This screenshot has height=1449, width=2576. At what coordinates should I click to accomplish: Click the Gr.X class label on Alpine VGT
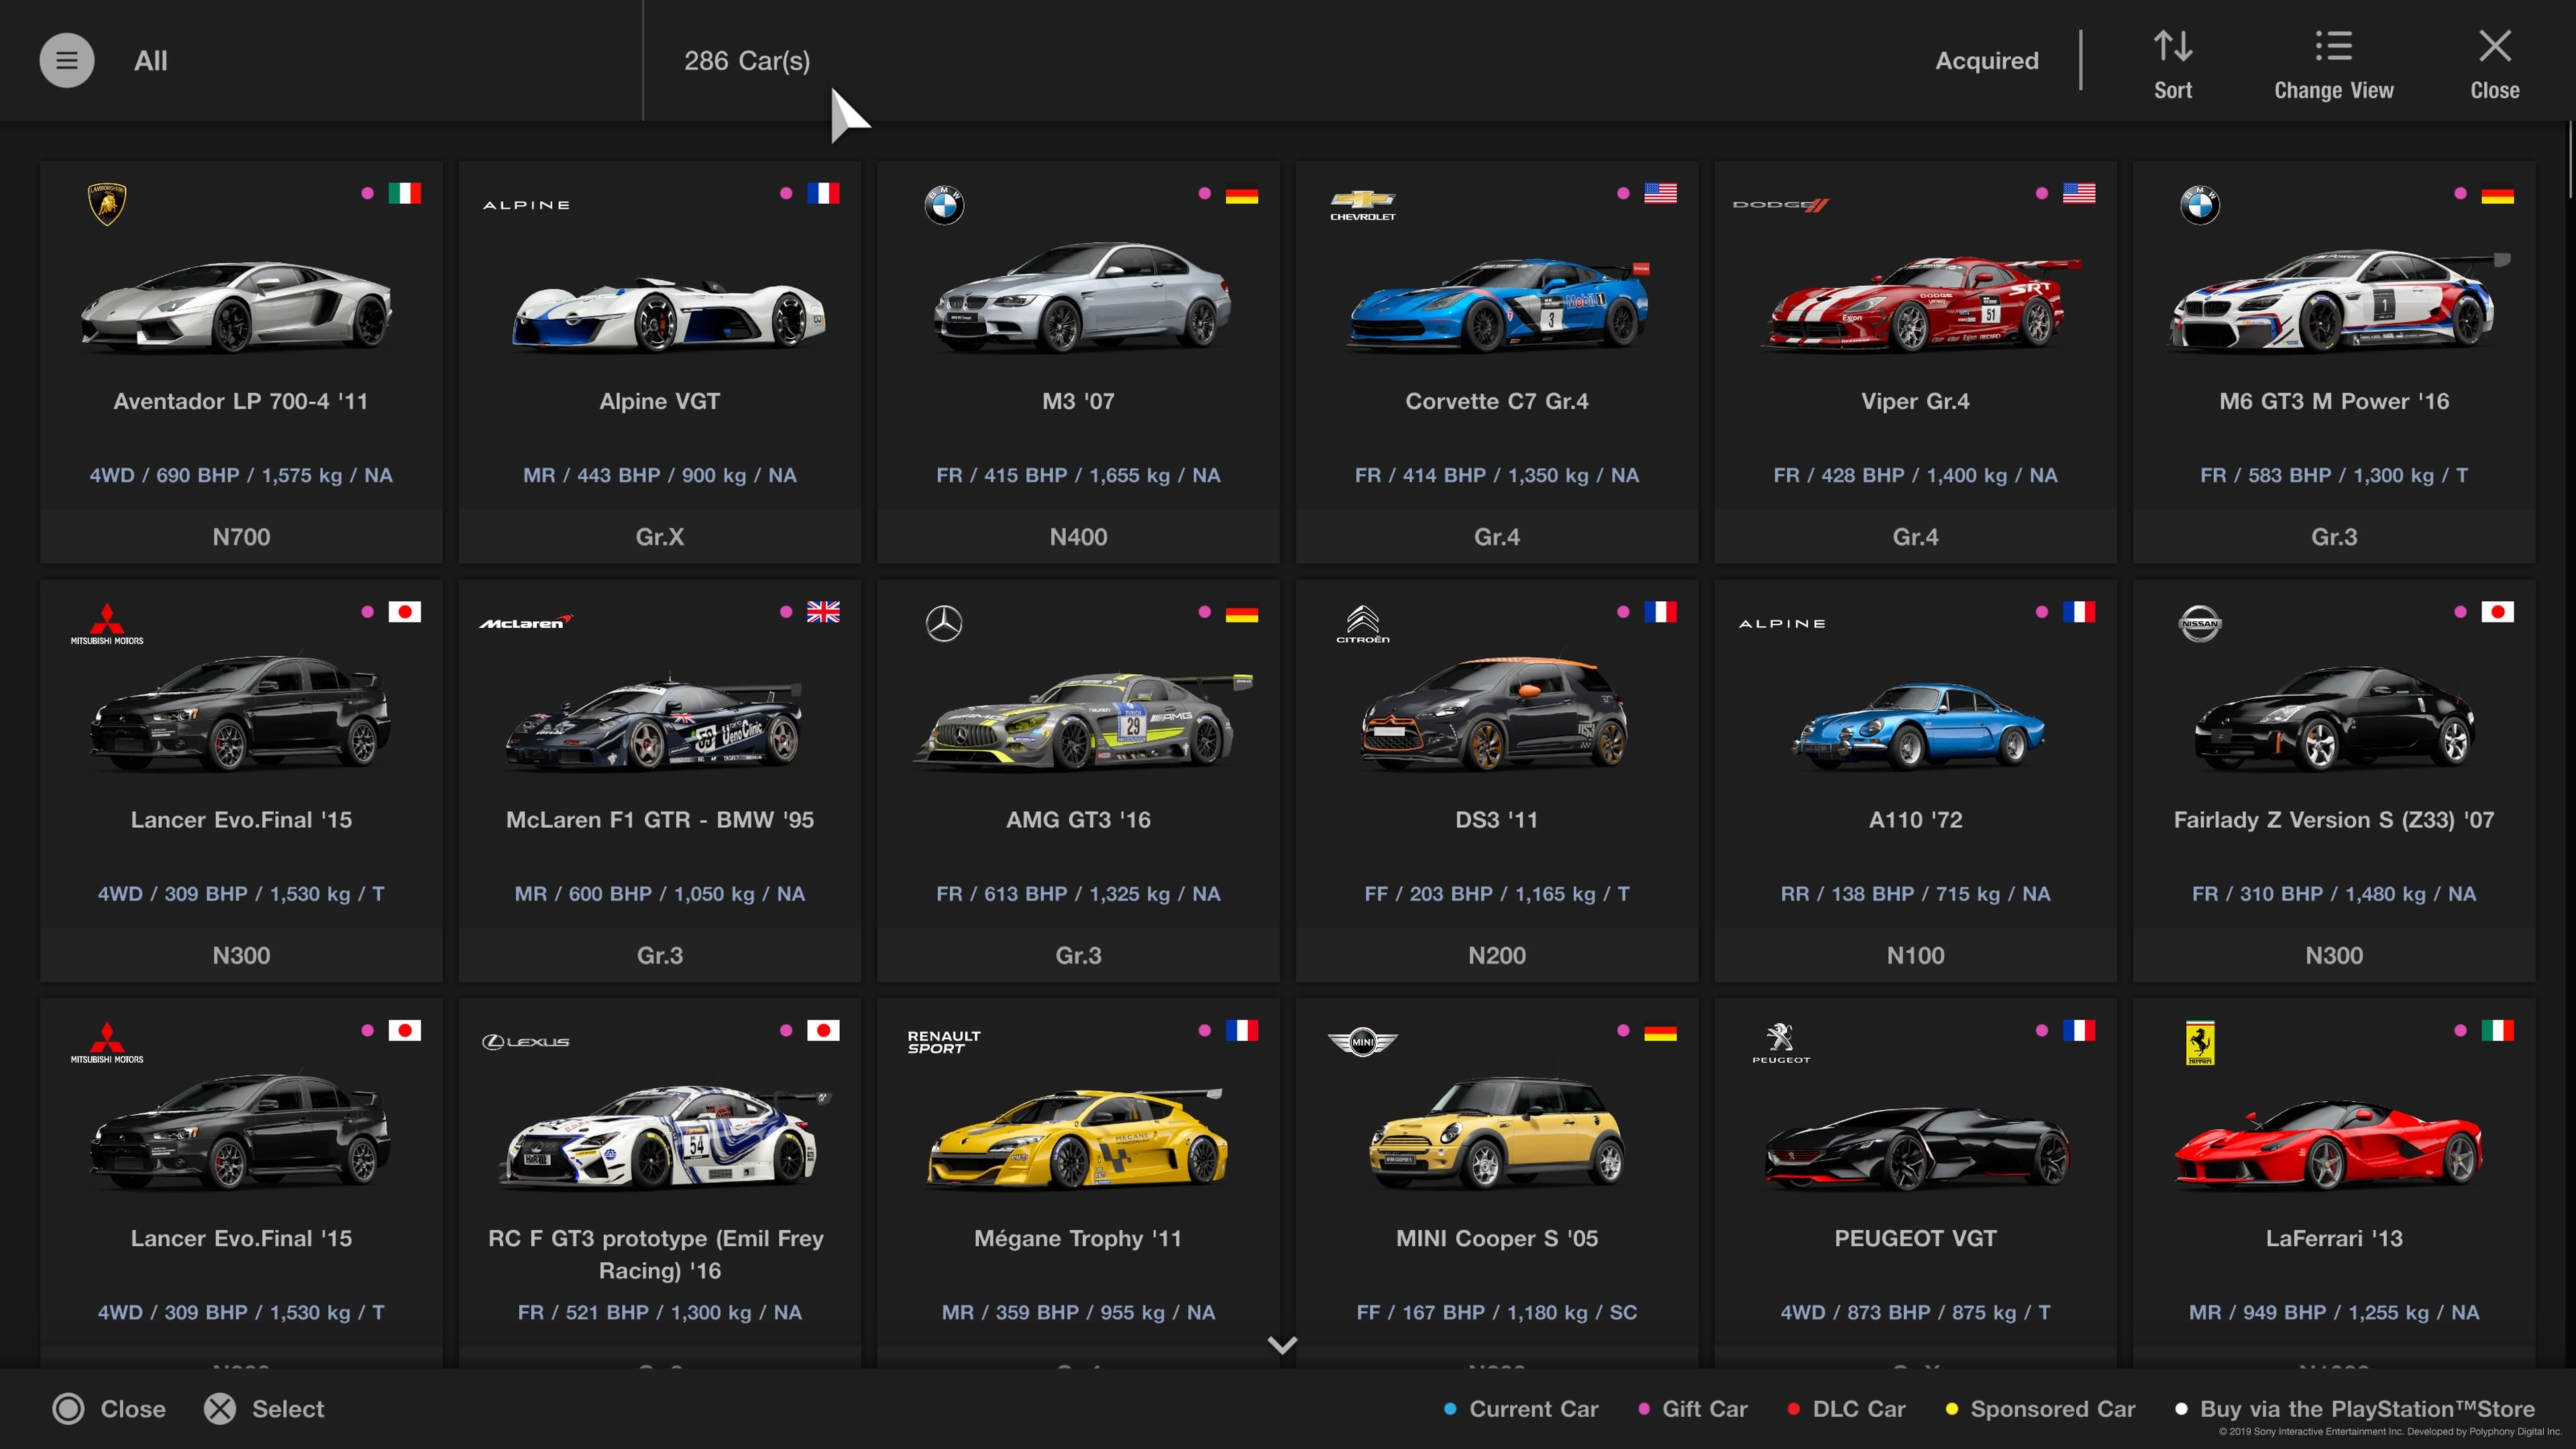(x=660, y=537)
